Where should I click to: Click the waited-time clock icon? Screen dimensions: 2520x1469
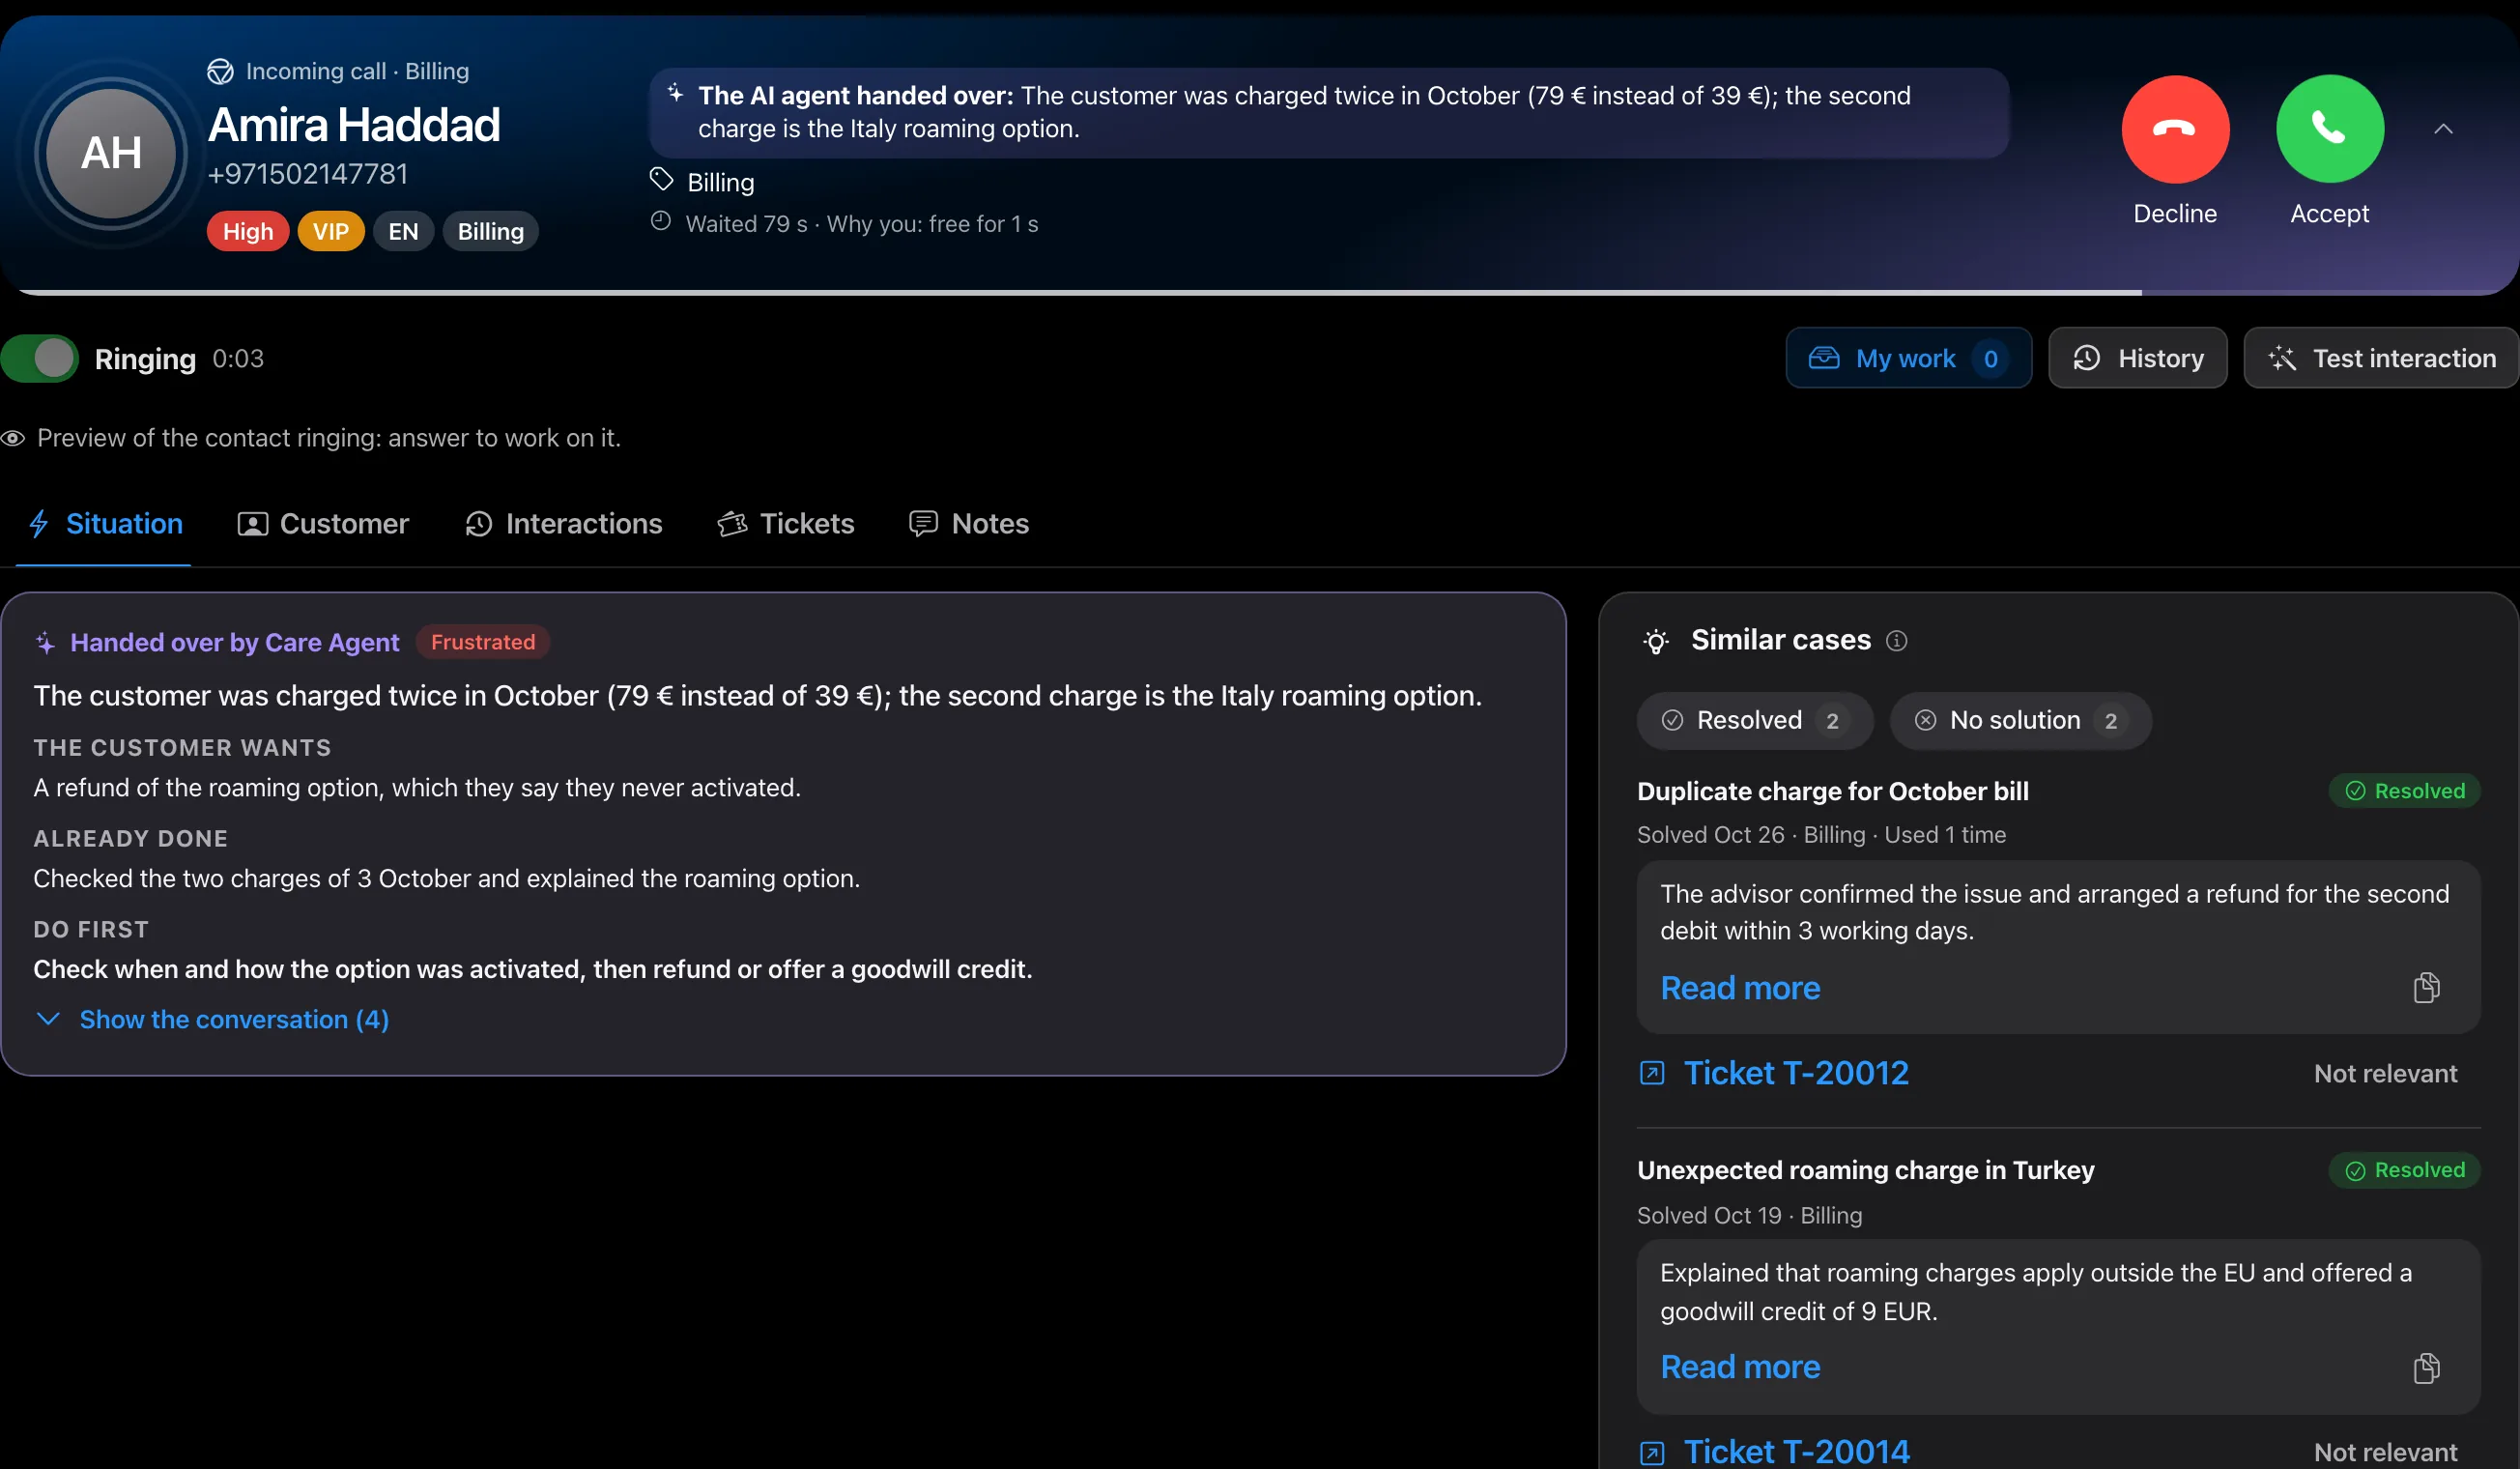661,221
